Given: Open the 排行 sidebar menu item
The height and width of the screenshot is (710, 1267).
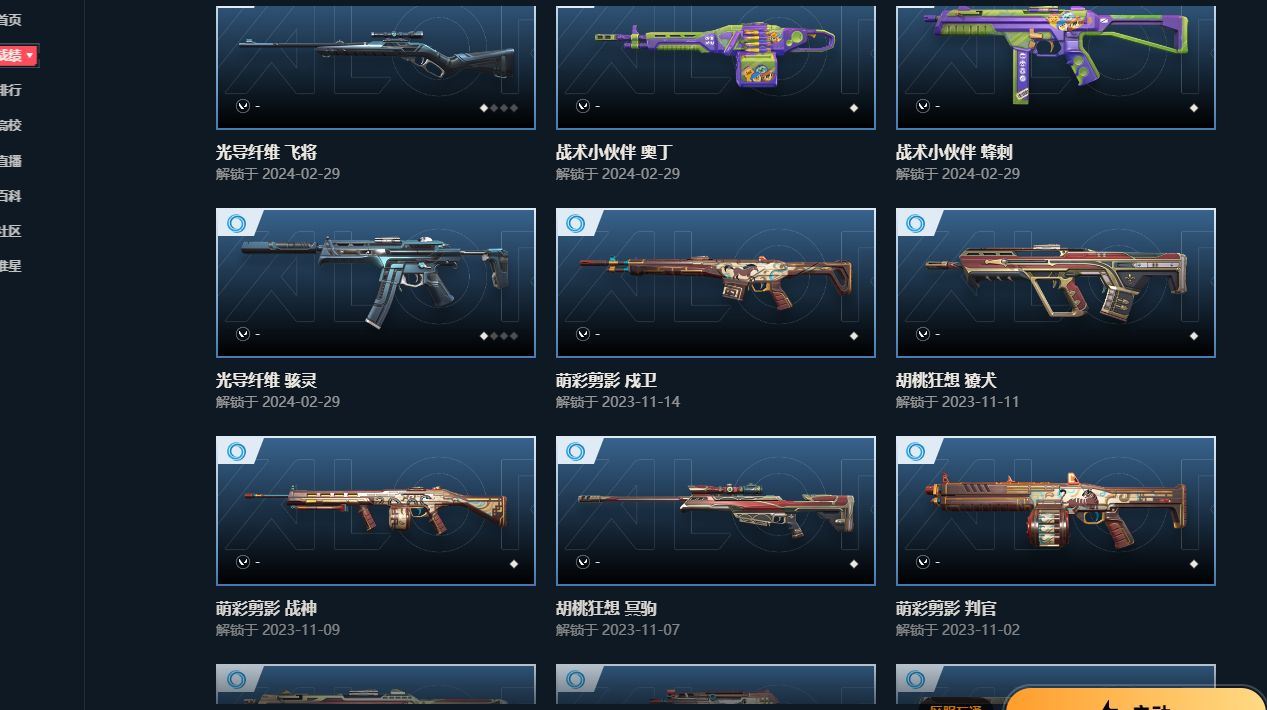Looking at the screenshot, I should (x=10, y=90).
